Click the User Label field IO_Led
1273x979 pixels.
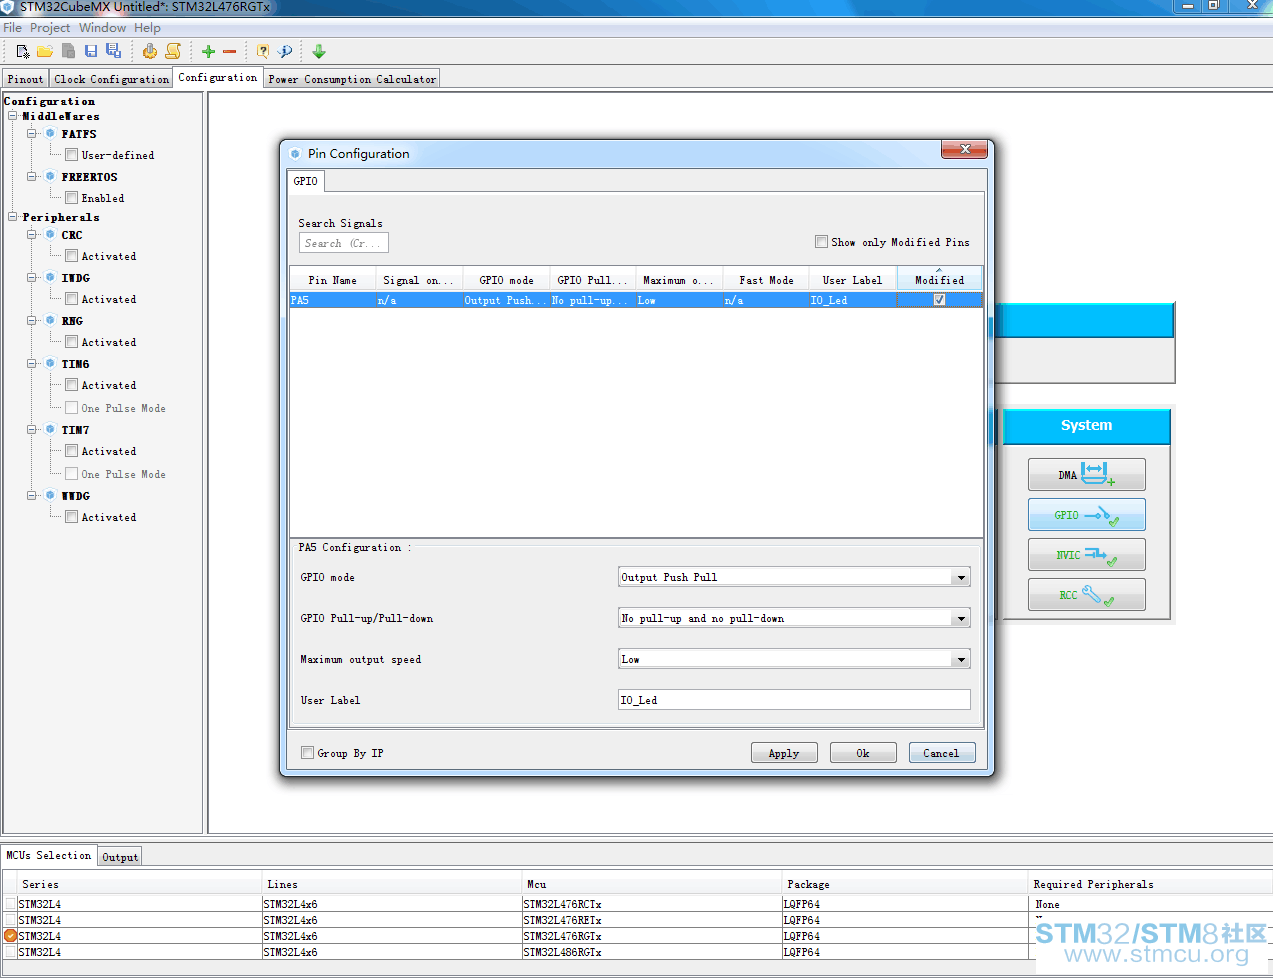(794, 700)
